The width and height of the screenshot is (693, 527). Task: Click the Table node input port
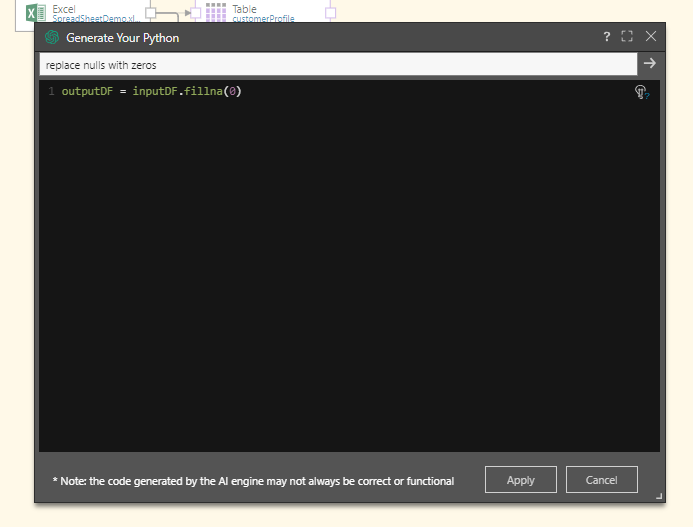[x=197, y=13]
